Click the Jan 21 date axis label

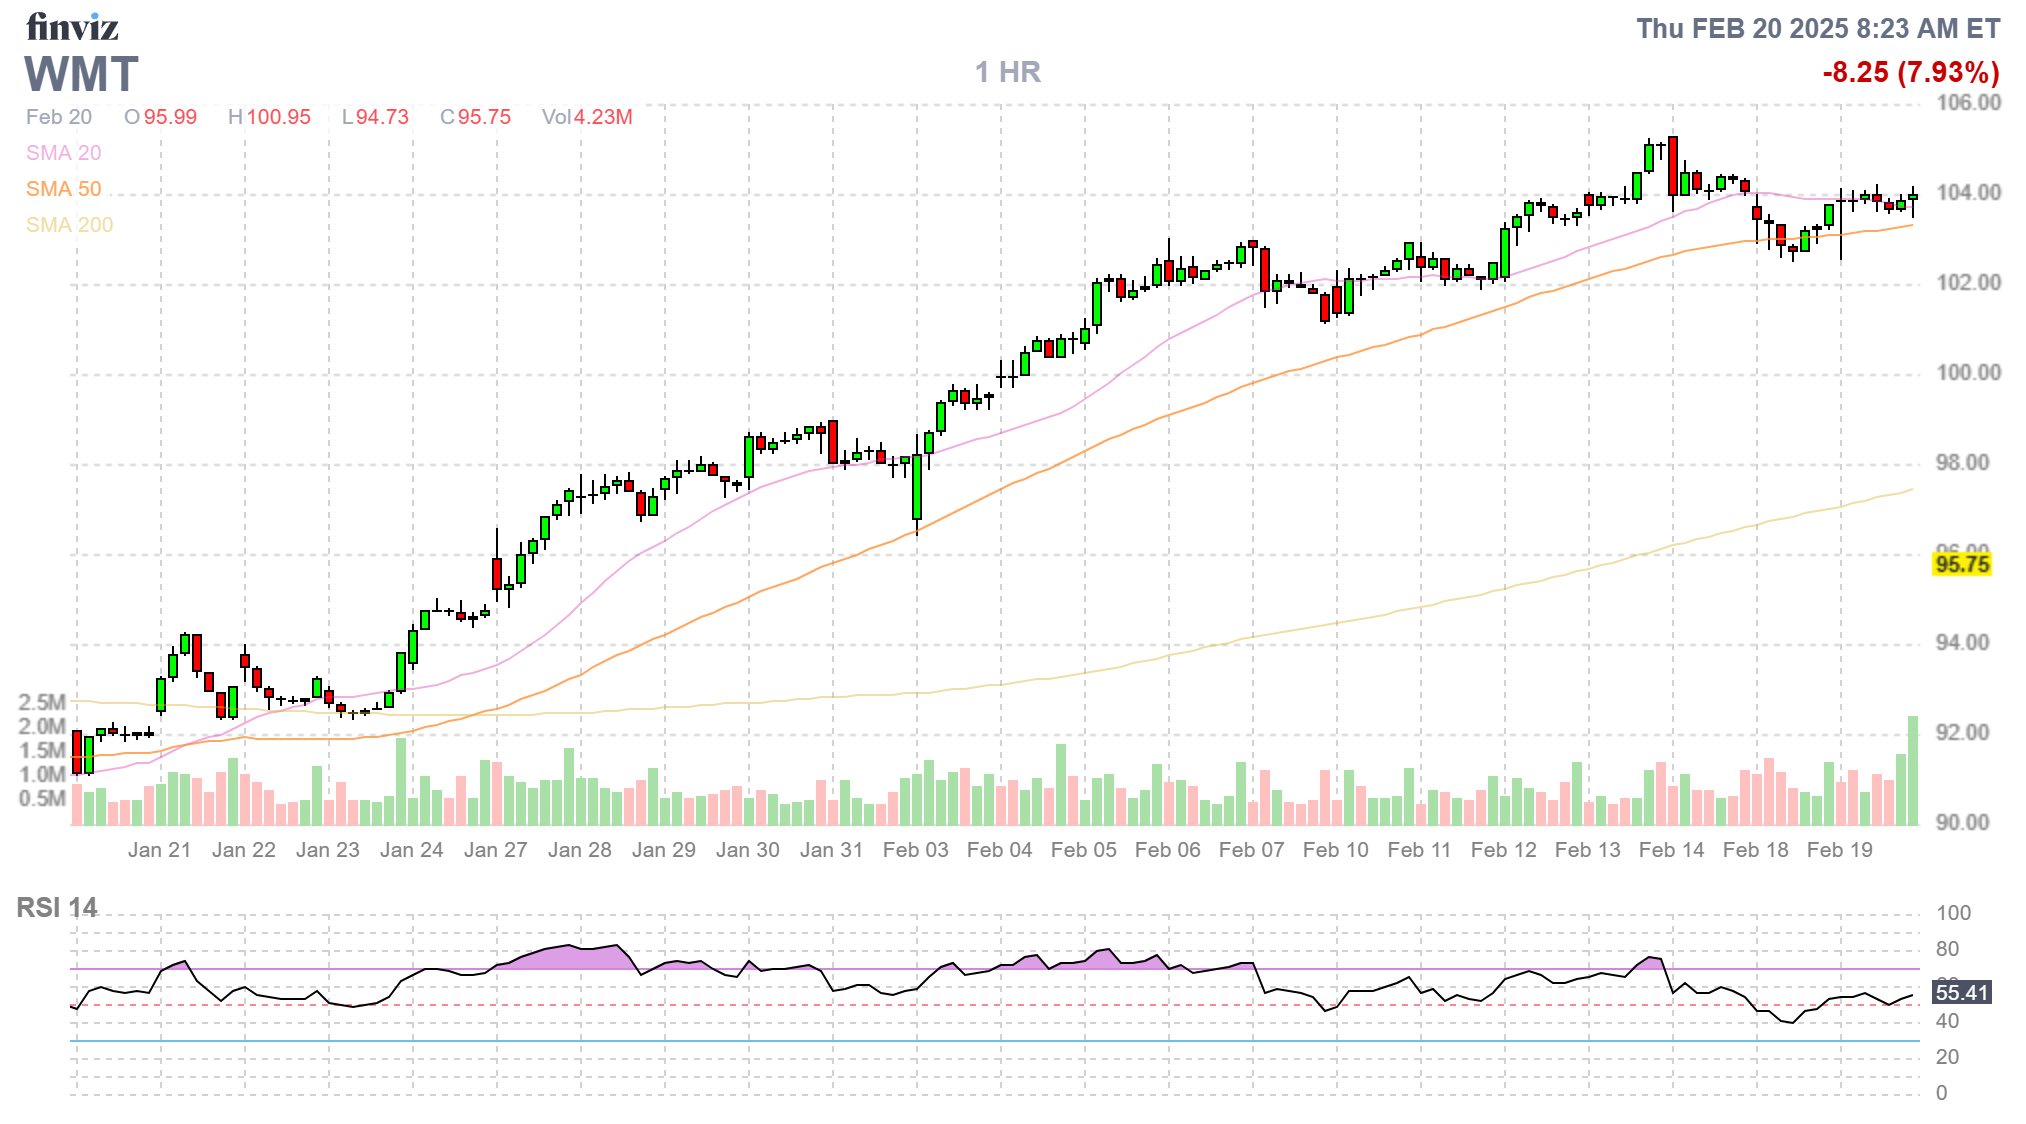click(159, 850)
